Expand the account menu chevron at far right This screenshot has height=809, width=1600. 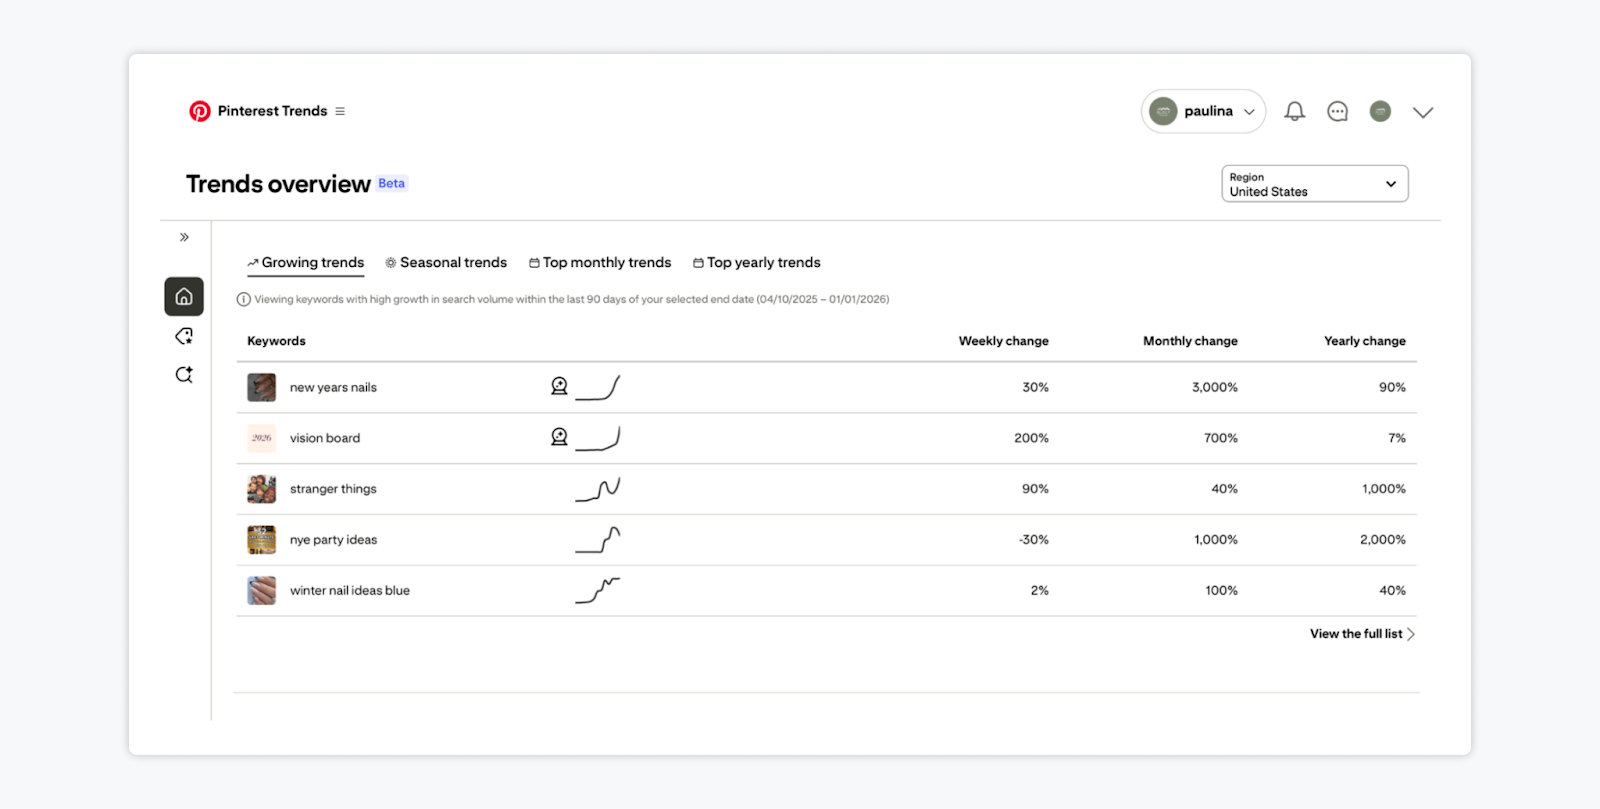point(1423,112)
